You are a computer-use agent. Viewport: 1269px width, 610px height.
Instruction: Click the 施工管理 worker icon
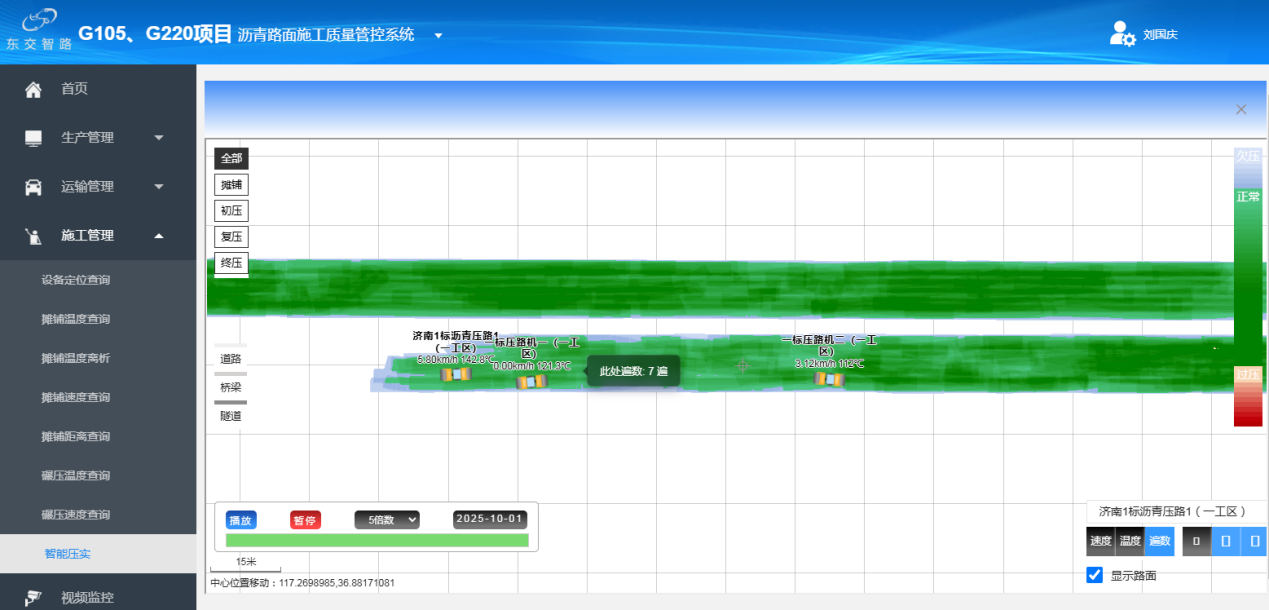[x=33, y=236]
